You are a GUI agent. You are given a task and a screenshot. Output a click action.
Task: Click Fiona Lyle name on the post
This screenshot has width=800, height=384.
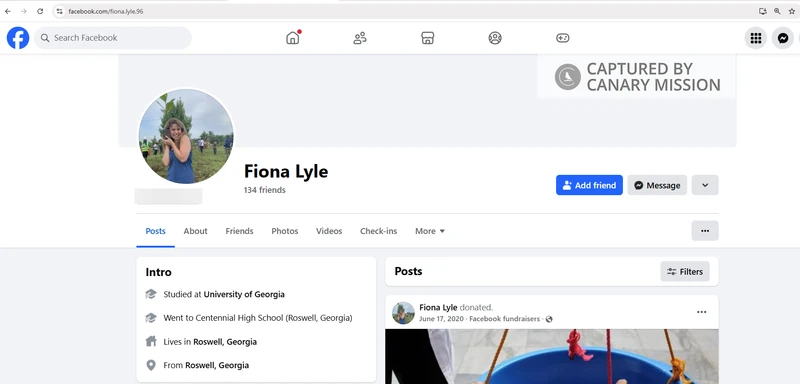pyautogui.click(x=438, y=308)
